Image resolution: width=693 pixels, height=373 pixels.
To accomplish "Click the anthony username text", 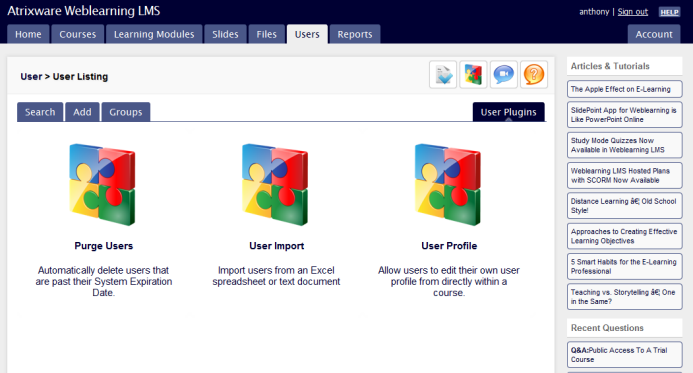I will tap(594, 12).
